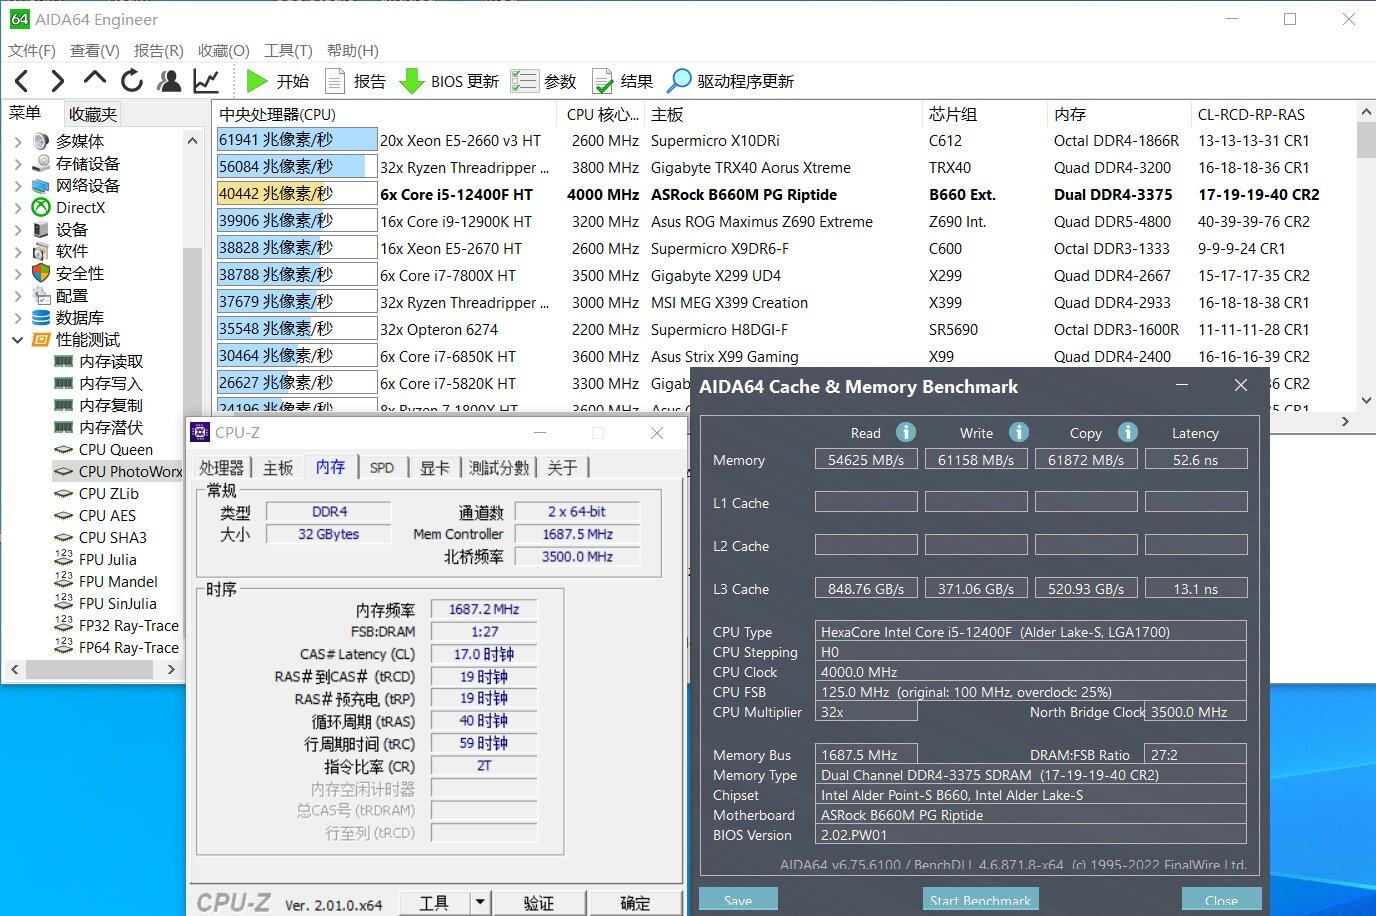
Task: Open the 参数 parameters icon
Action: click(x=524, y=81)
